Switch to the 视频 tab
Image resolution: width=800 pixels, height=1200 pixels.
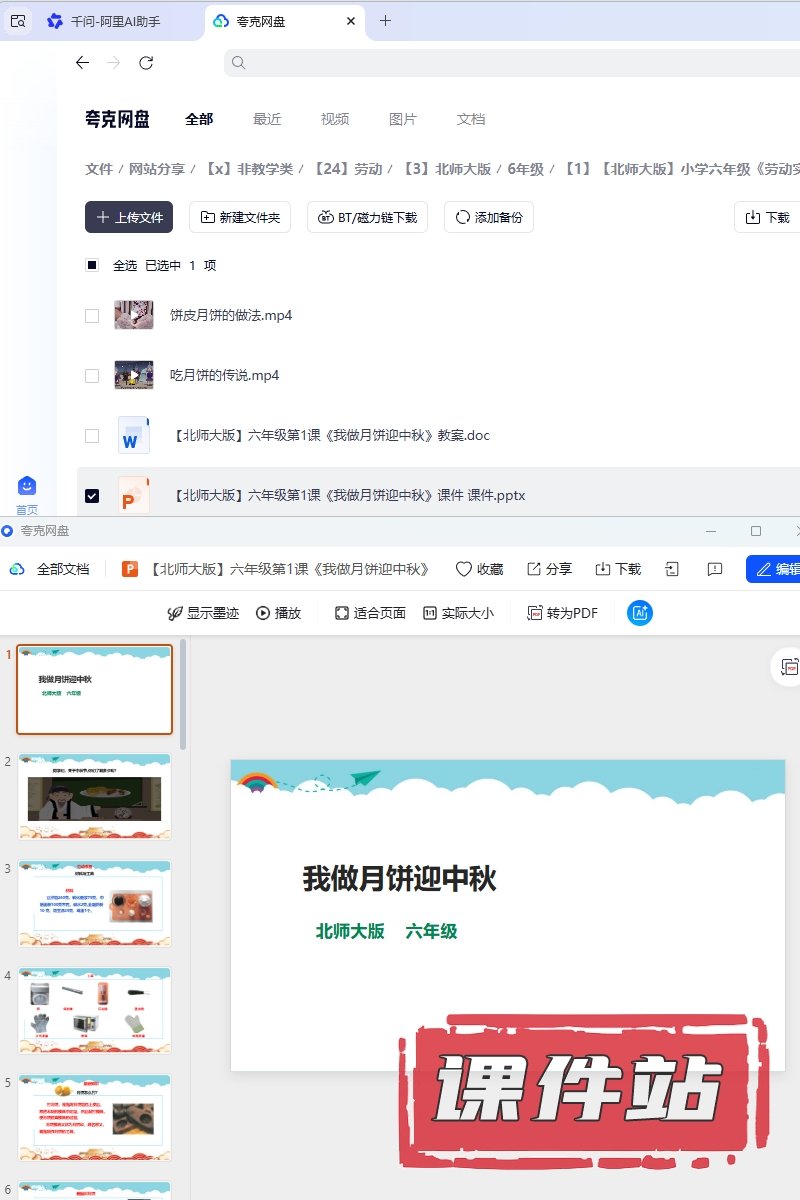tap(335, 119)
